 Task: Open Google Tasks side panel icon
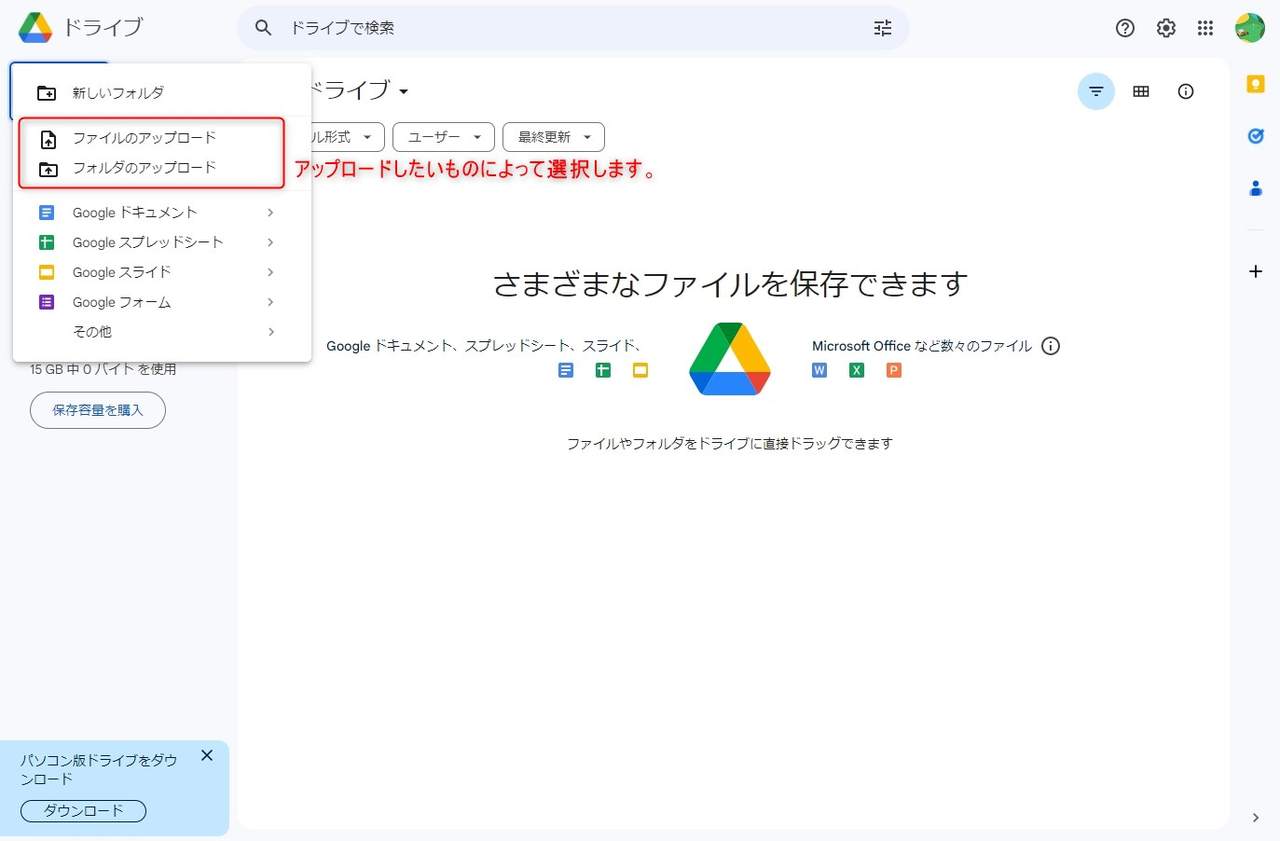click(x=1256, y=136)
